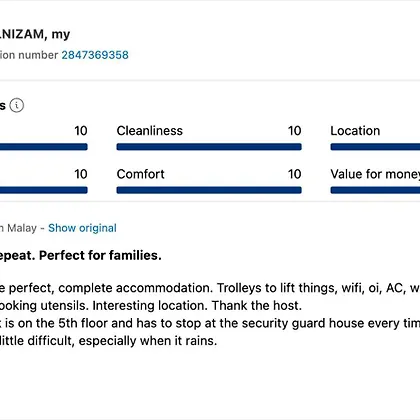Screen dimensions: 420x420
Task: Click the review title Perfect for families
Action: click(x=100, y=255)
